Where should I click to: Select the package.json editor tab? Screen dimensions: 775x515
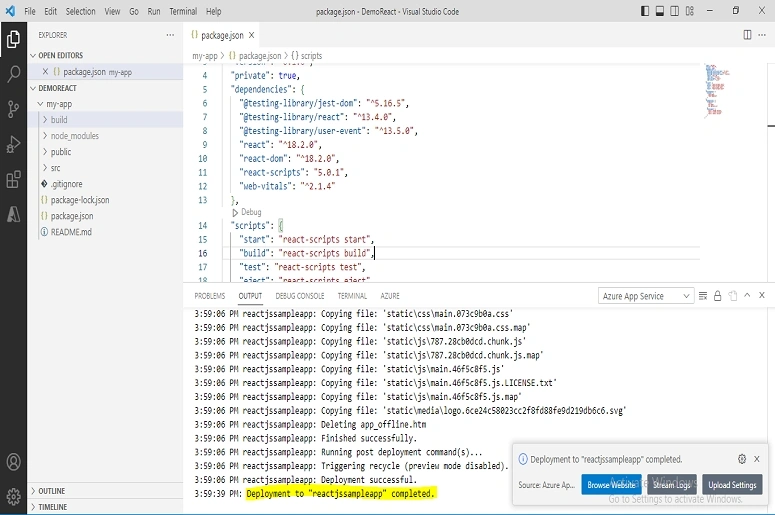222,35
